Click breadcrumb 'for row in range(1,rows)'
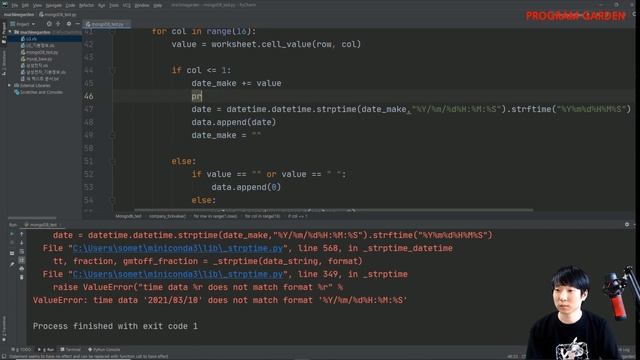The height and width of the screenshot is (360, 640). point(215,216)
